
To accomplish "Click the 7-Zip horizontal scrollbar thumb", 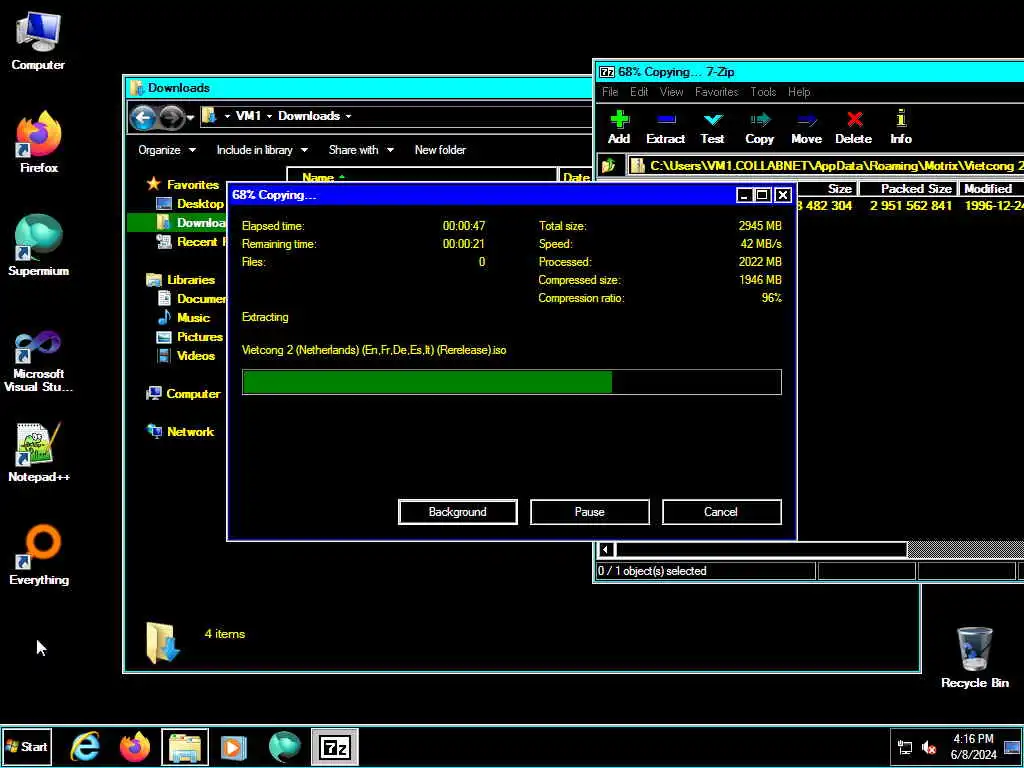I will tap(761, 550).
